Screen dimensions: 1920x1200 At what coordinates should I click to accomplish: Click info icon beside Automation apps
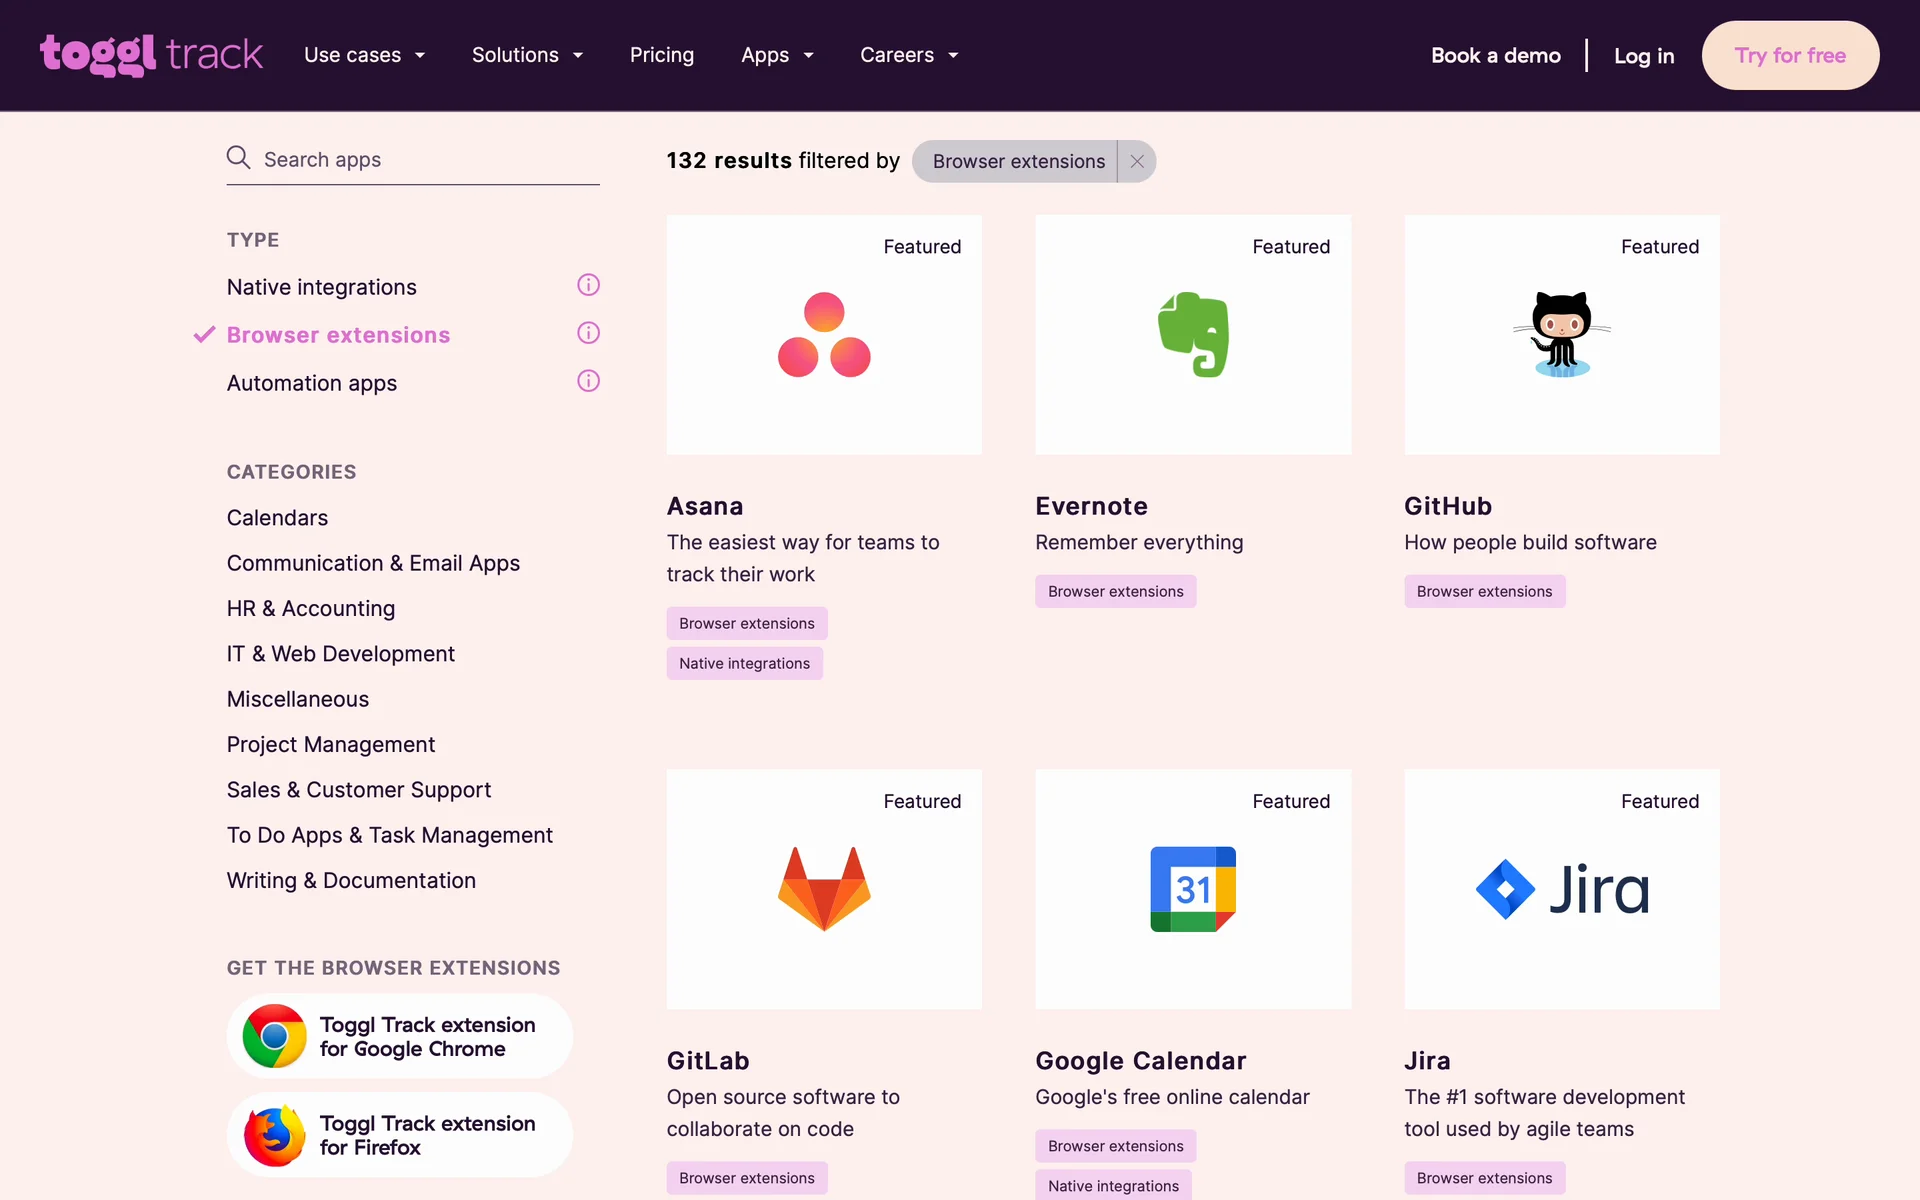[x=588, y=381]
